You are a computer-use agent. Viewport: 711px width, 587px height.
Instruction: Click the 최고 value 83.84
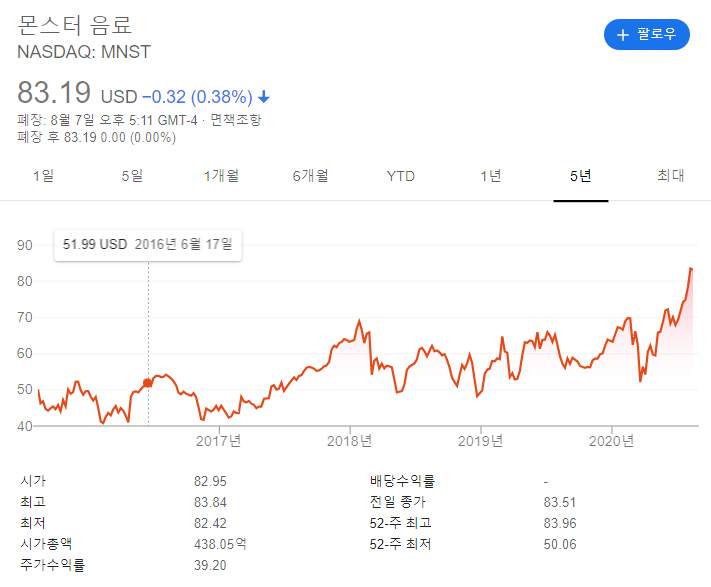click(x=210, y=502)
